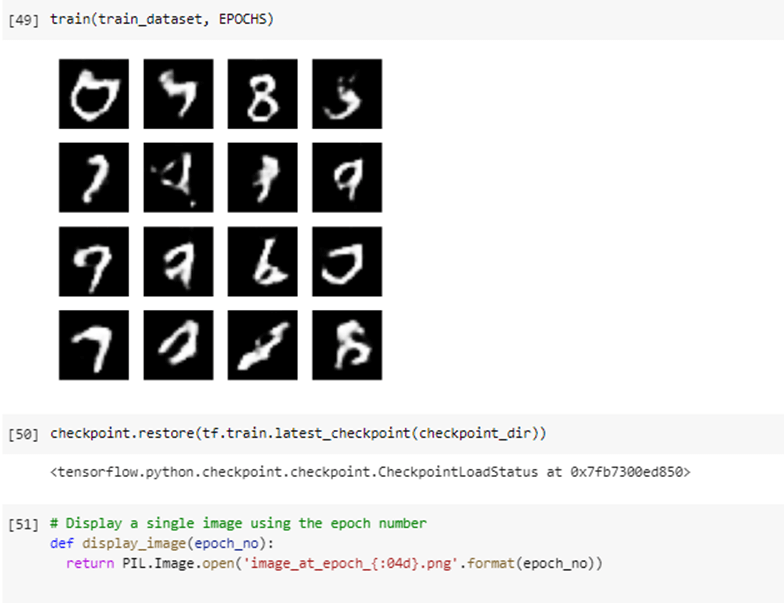The height and width of the screenshot is (603, 784).
Task: Click the last tile of third row
Action: tap(347, 262)
